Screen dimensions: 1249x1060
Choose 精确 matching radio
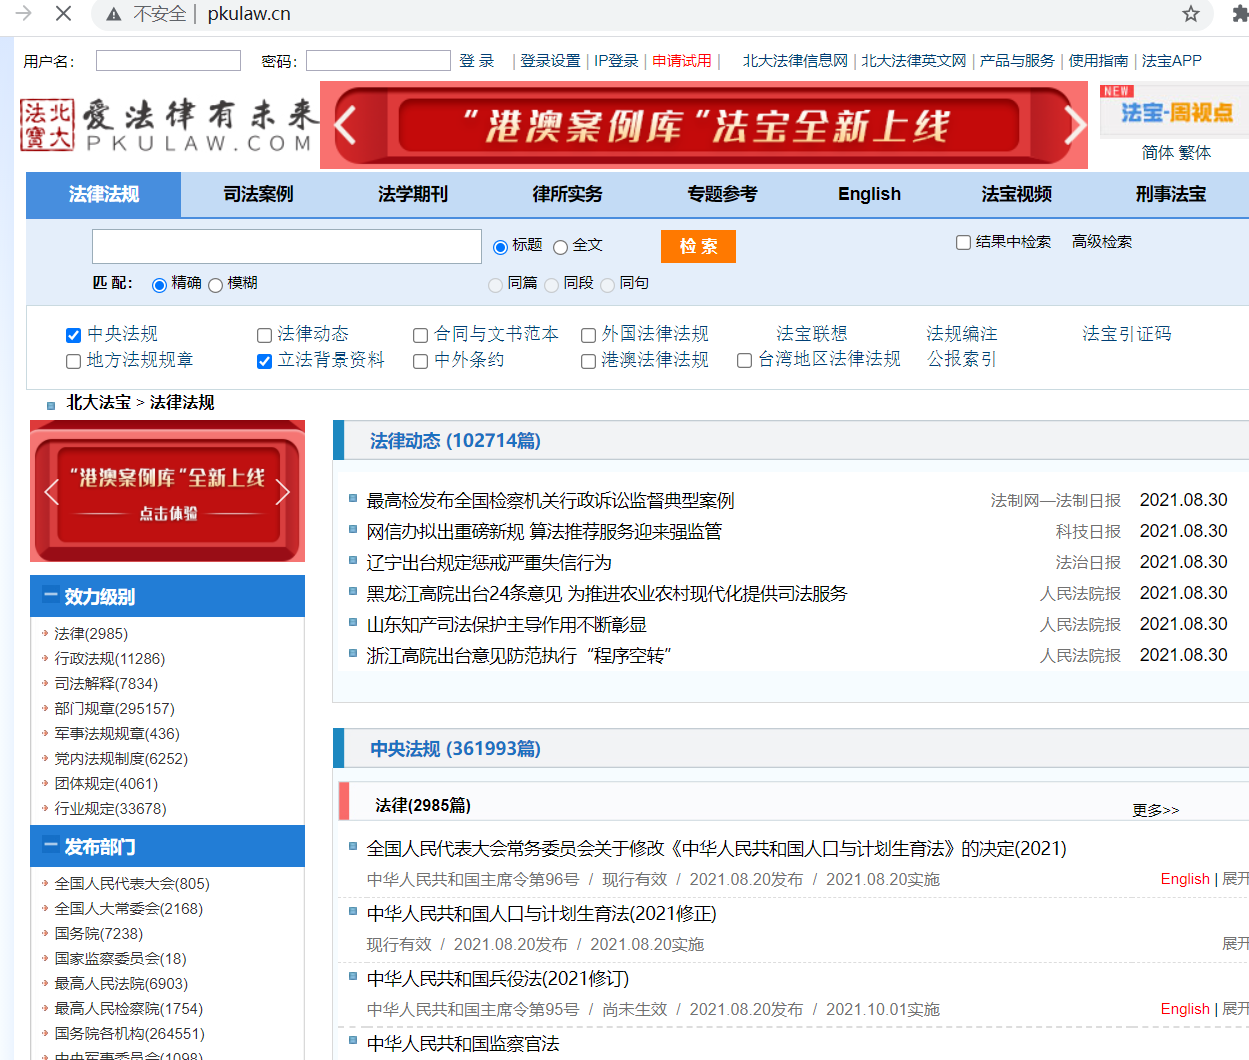point(159,285)
